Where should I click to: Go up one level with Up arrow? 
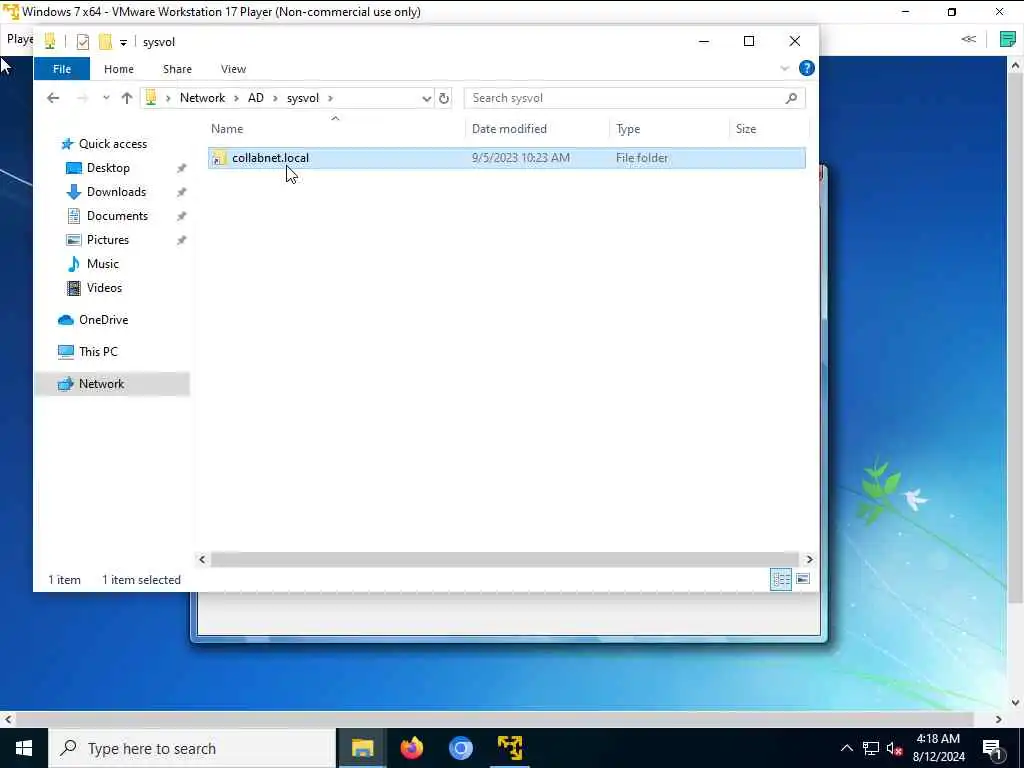127,98
